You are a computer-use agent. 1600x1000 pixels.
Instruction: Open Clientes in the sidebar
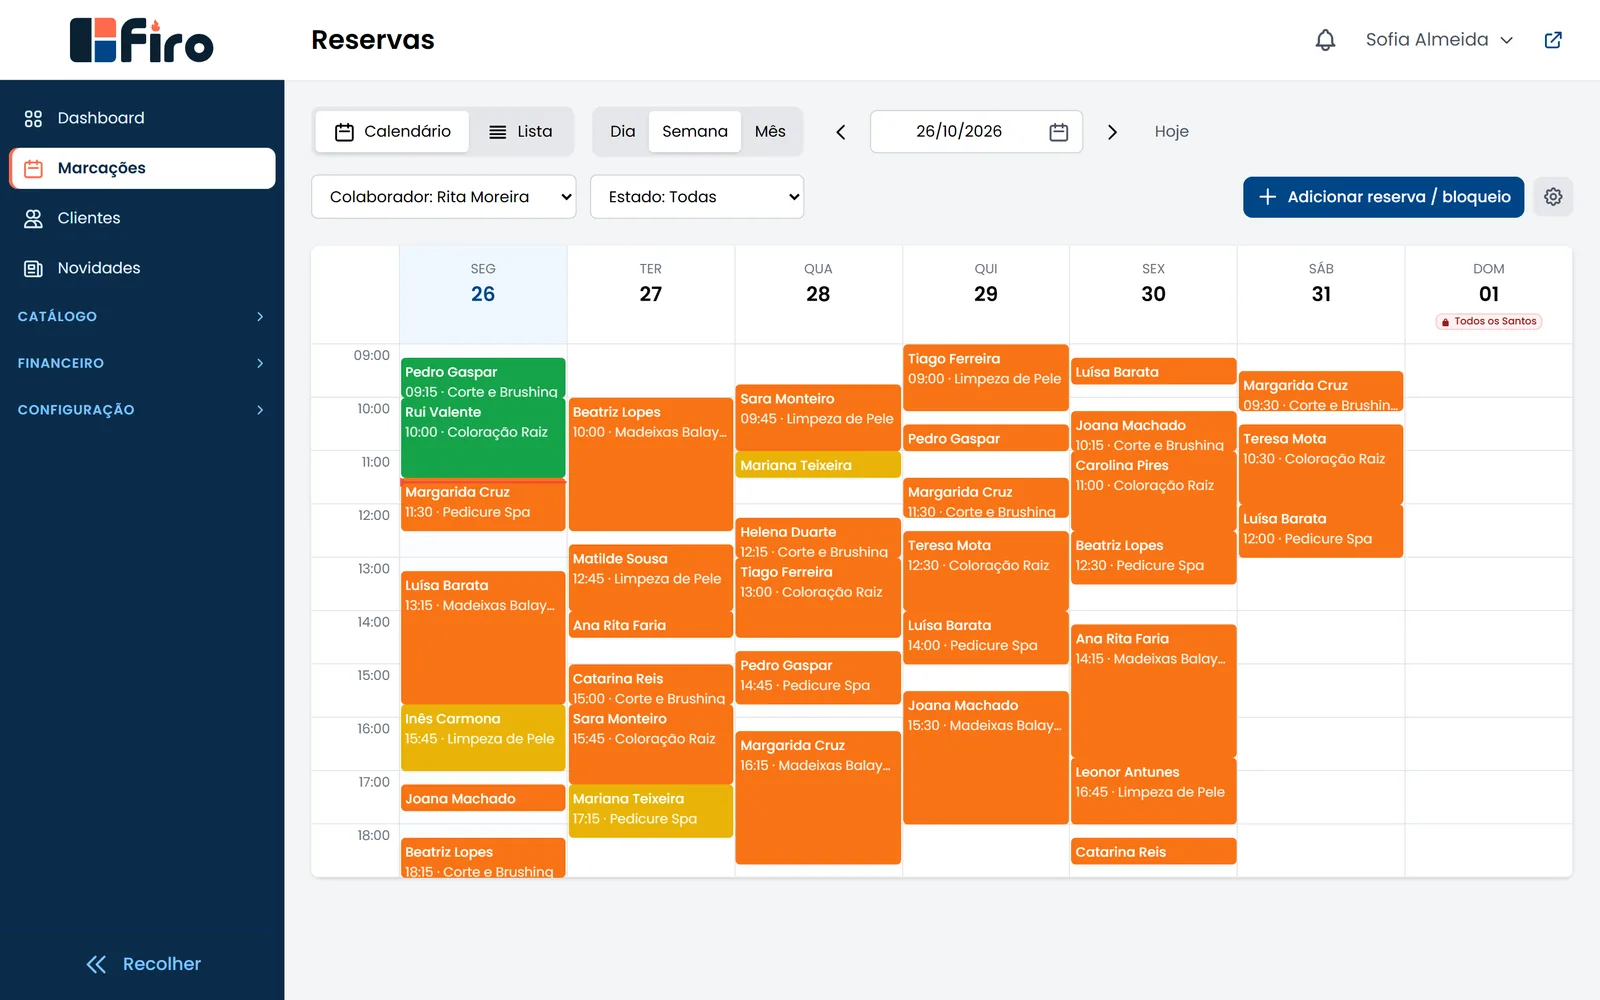(142, 218)
